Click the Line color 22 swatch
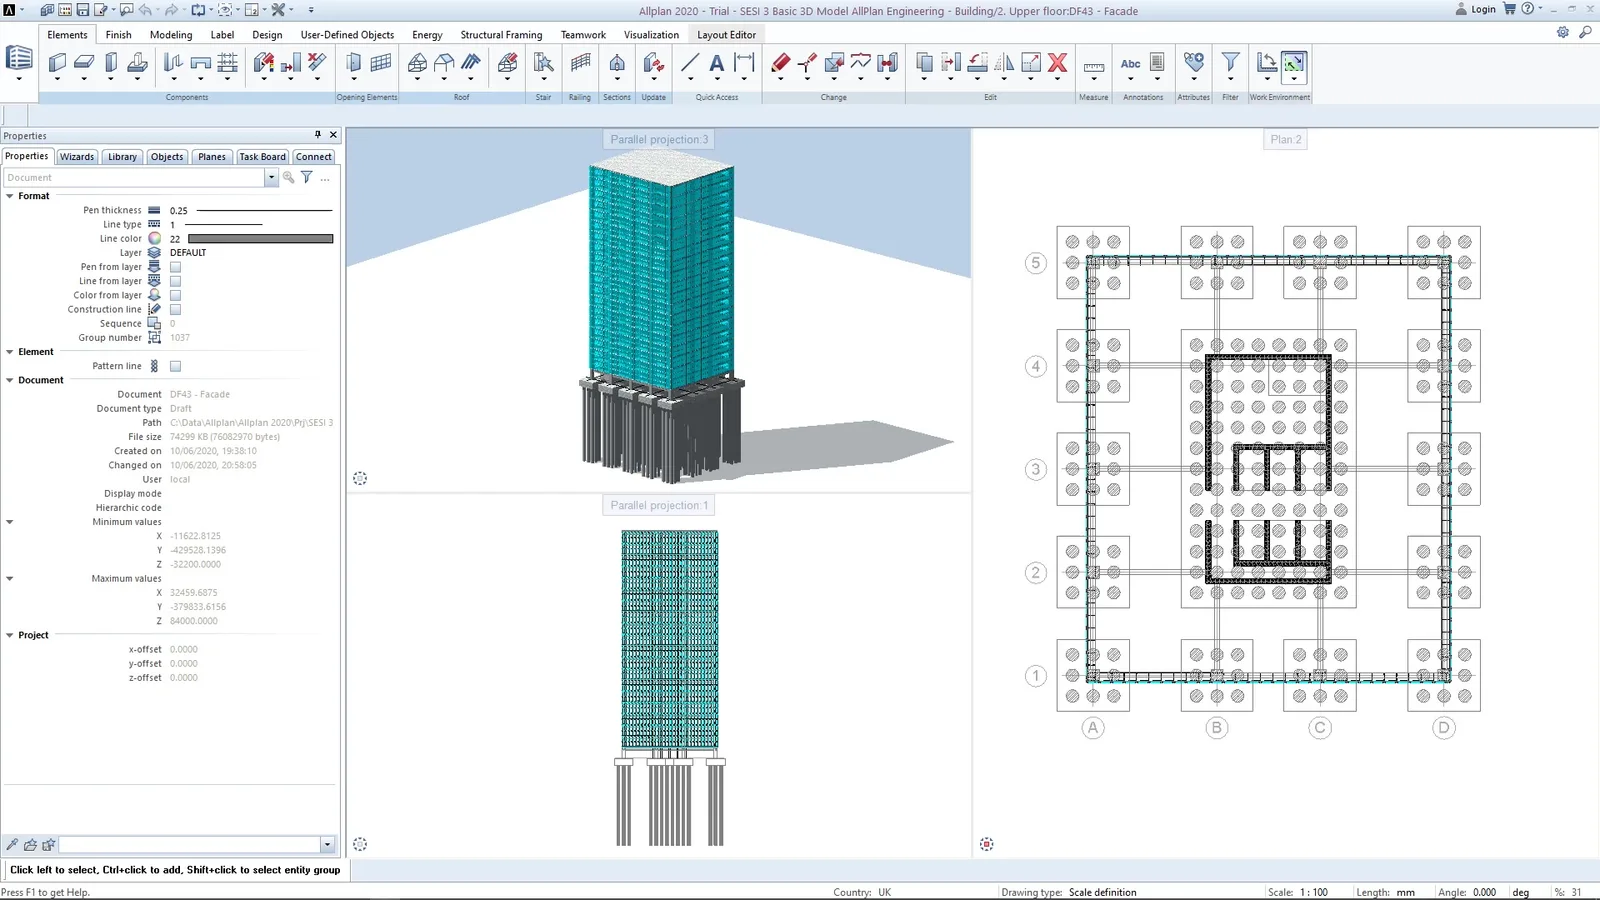 click(x=260, y=239)
